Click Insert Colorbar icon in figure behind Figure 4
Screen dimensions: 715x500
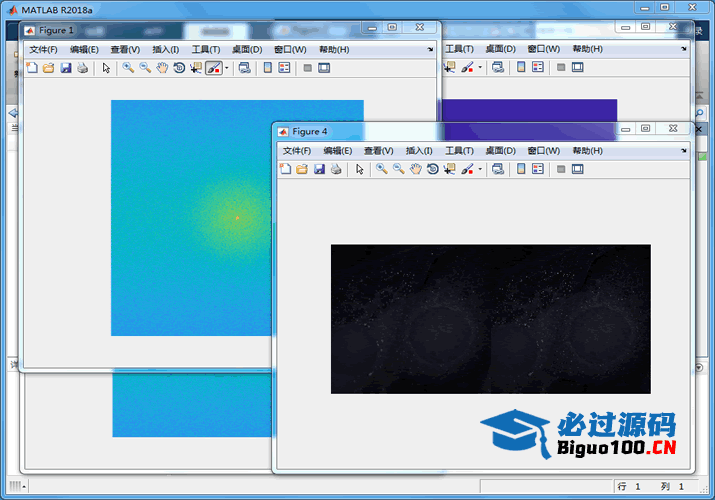(x=521, y=67)
